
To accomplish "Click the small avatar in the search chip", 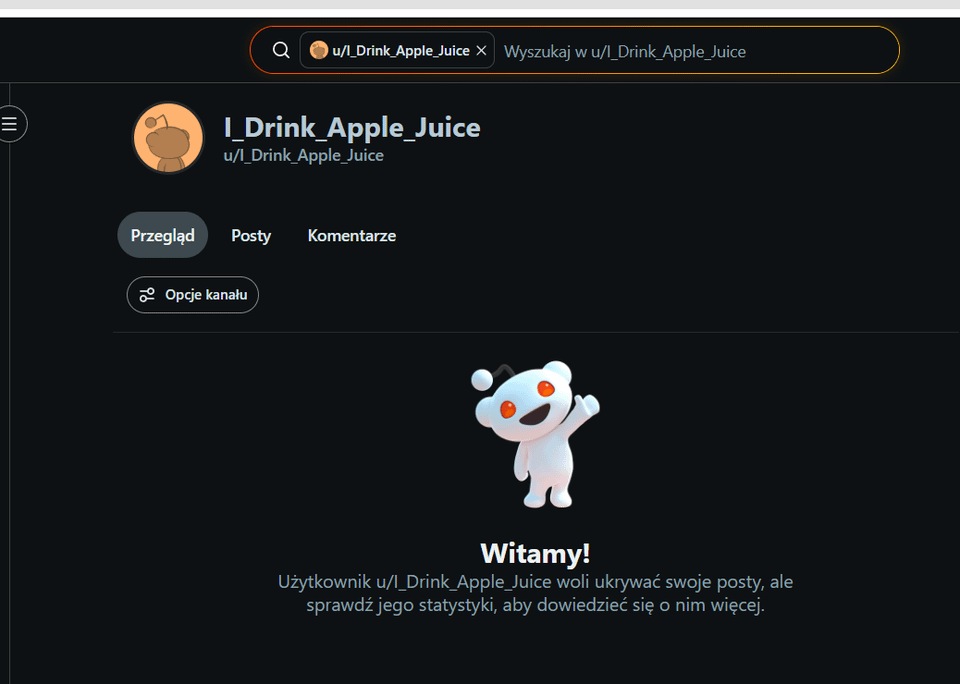I will point(319,50).
